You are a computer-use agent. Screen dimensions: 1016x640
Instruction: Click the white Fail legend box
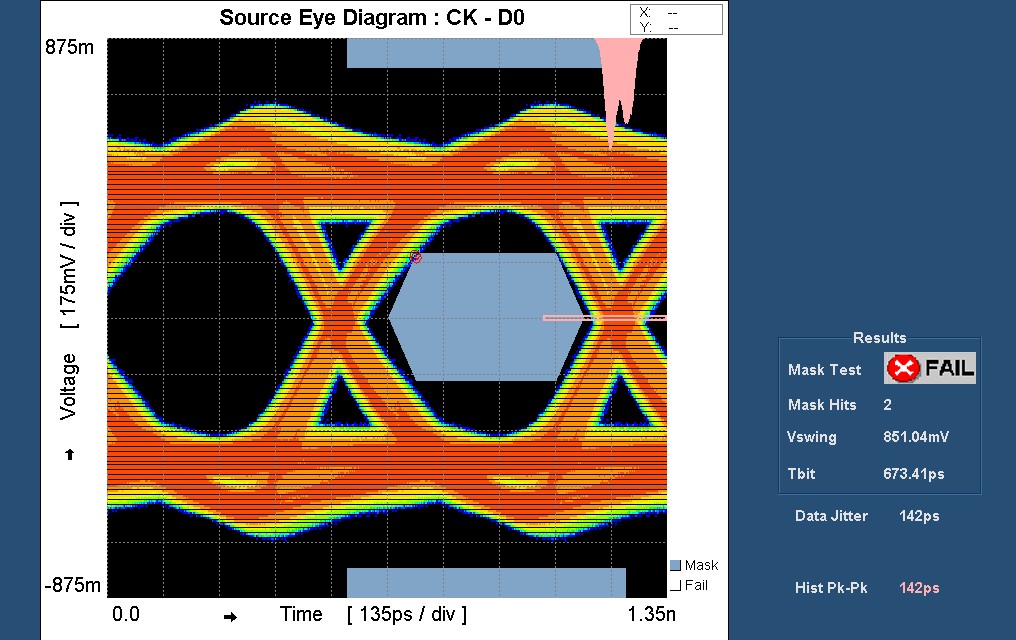[676, 585]
